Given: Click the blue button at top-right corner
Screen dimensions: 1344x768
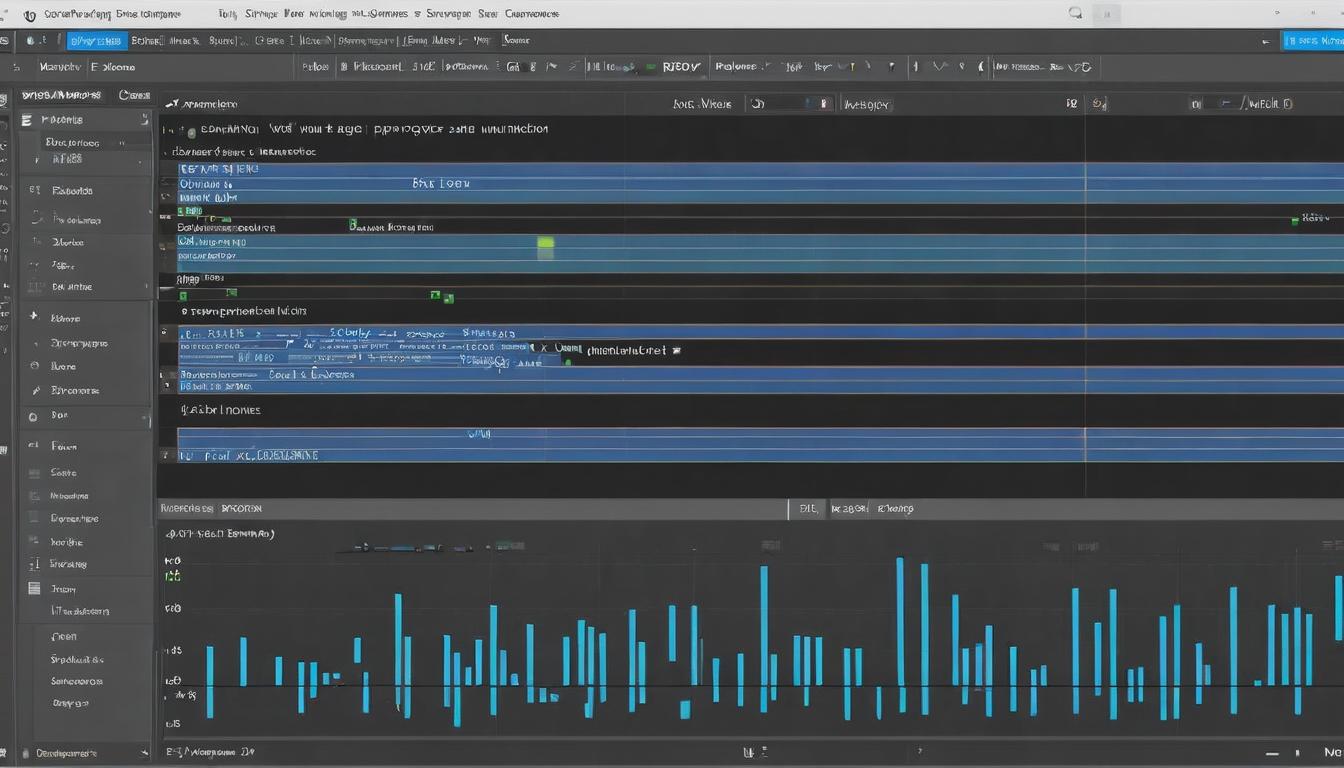Looking at the screenshot, I should [1313, 41].
